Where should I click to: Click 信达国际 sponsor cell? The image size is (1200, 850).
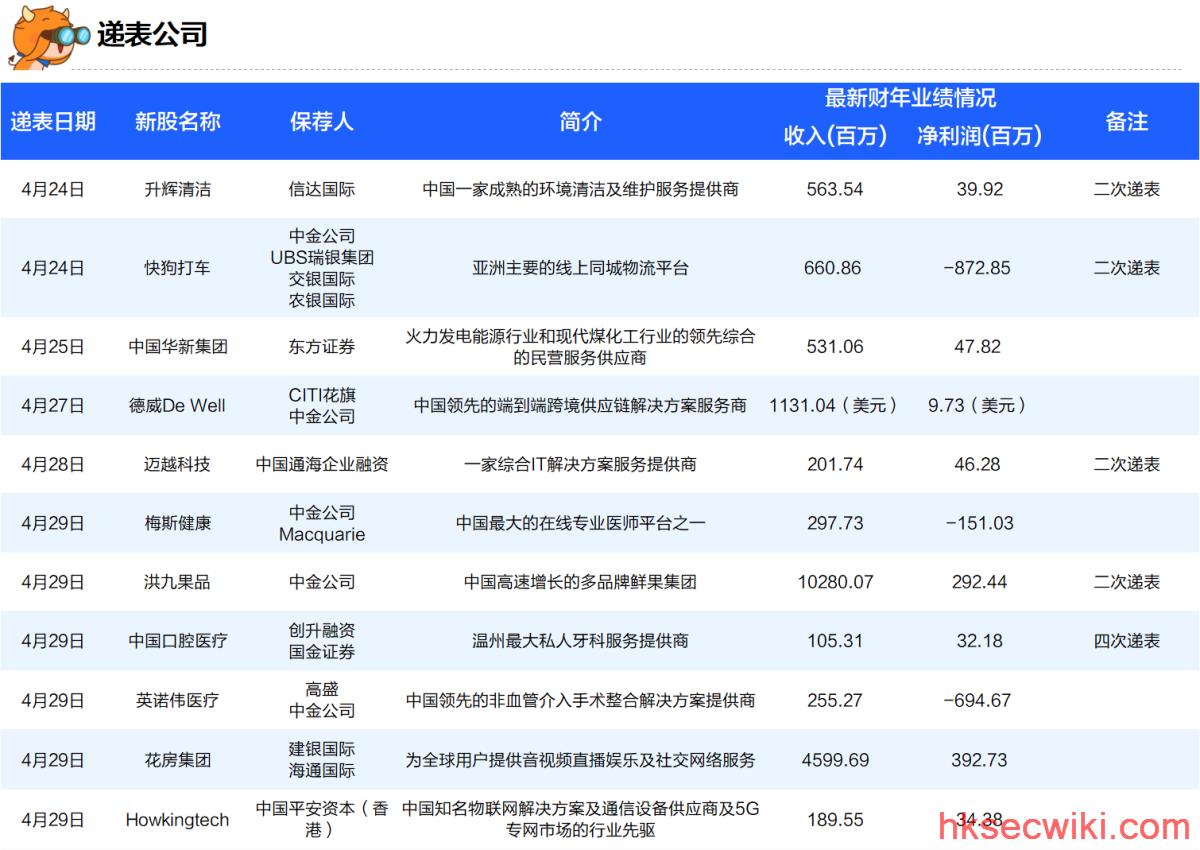pos(322,189)
